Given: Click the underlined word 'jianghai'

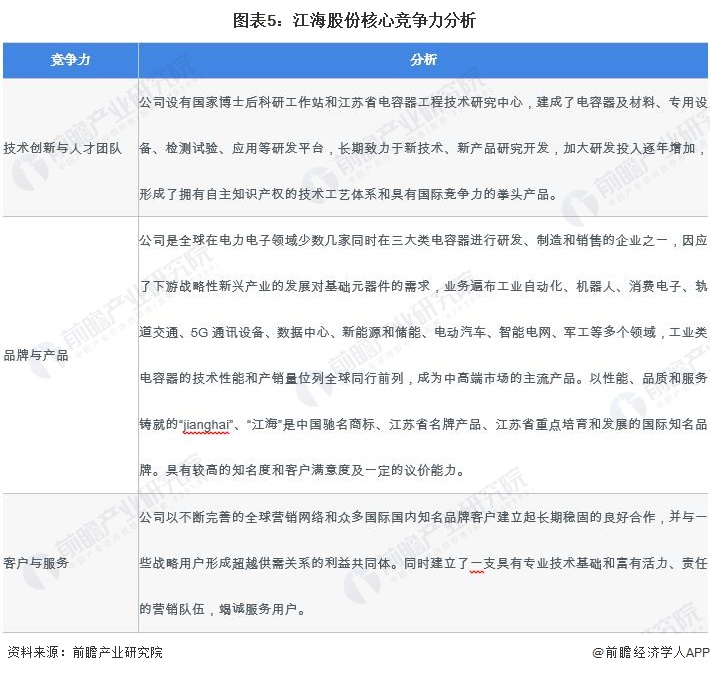Looking at the screenshot, I should coord(206,425).
